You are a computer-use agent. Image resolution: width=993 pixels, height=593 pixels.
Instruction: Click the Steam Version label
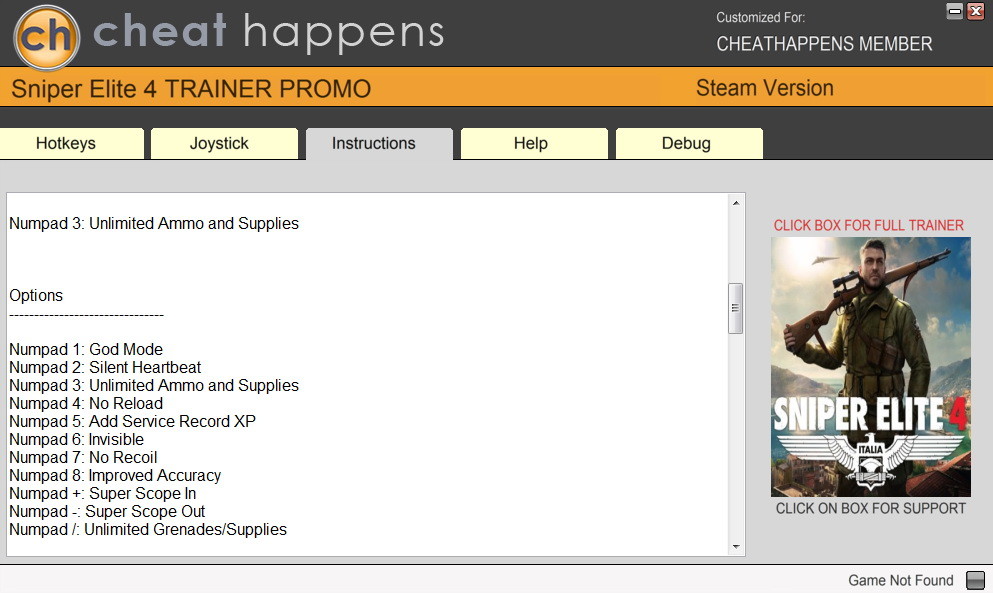(x=764, y=87)
